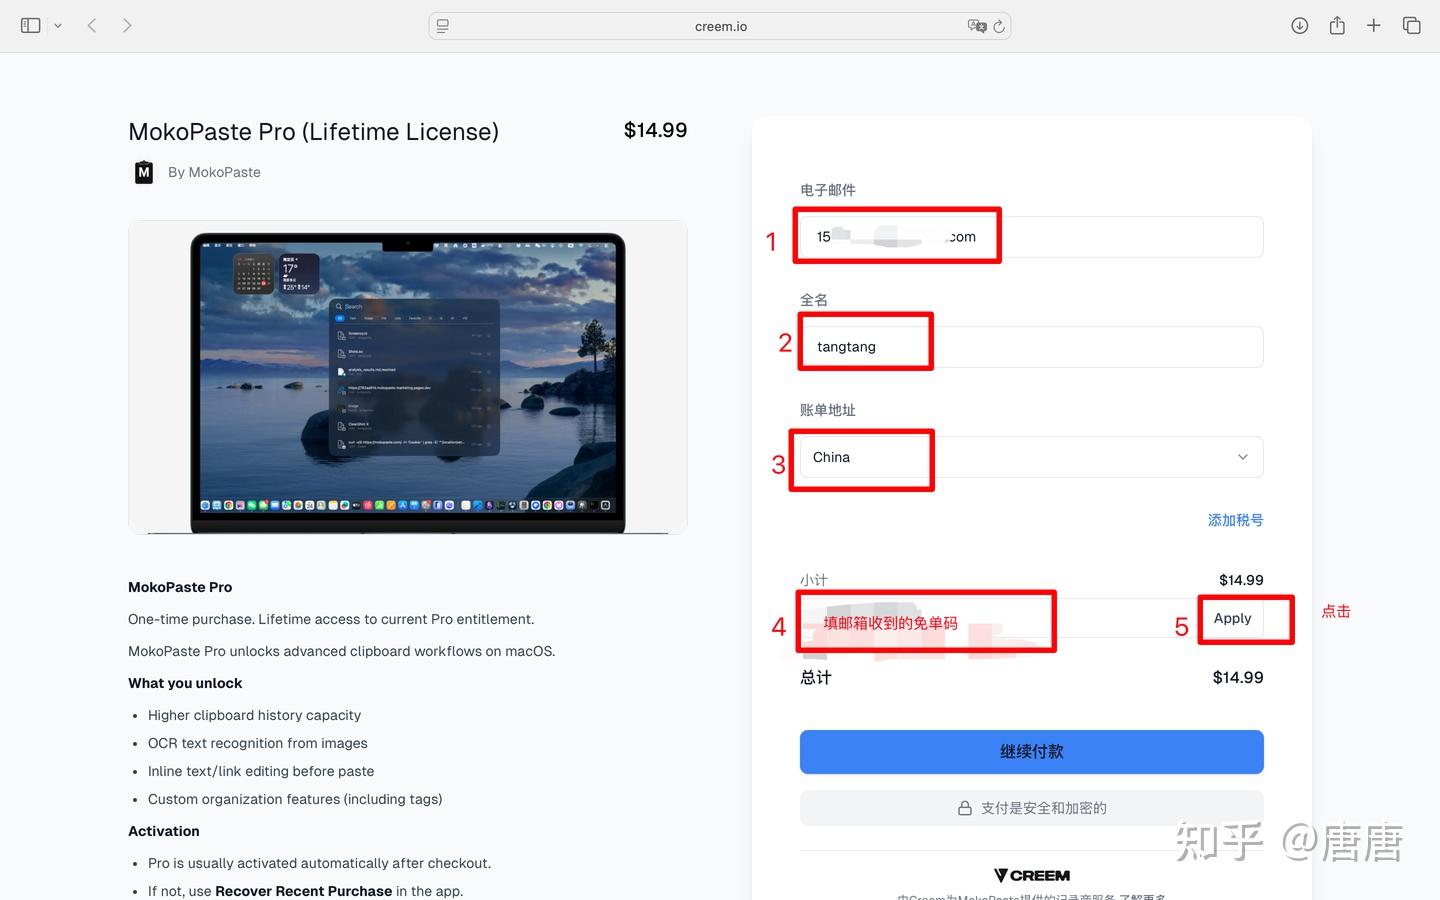Click the $14.99 price beside the title

(x=655, y=130)
